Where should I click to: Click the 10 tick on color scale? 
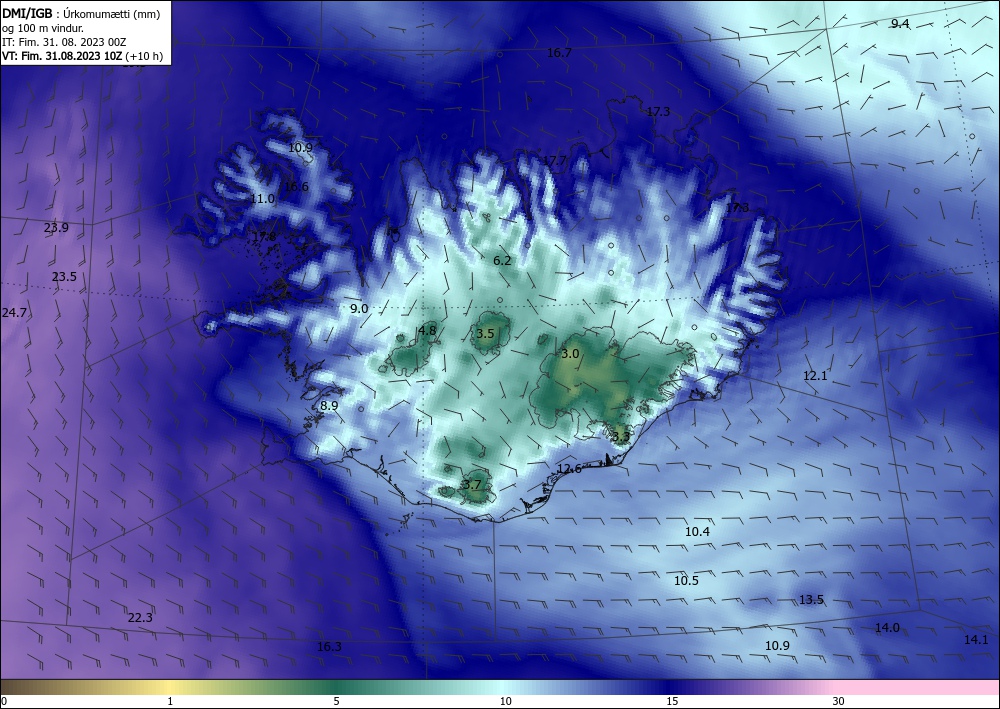point(505,701)
